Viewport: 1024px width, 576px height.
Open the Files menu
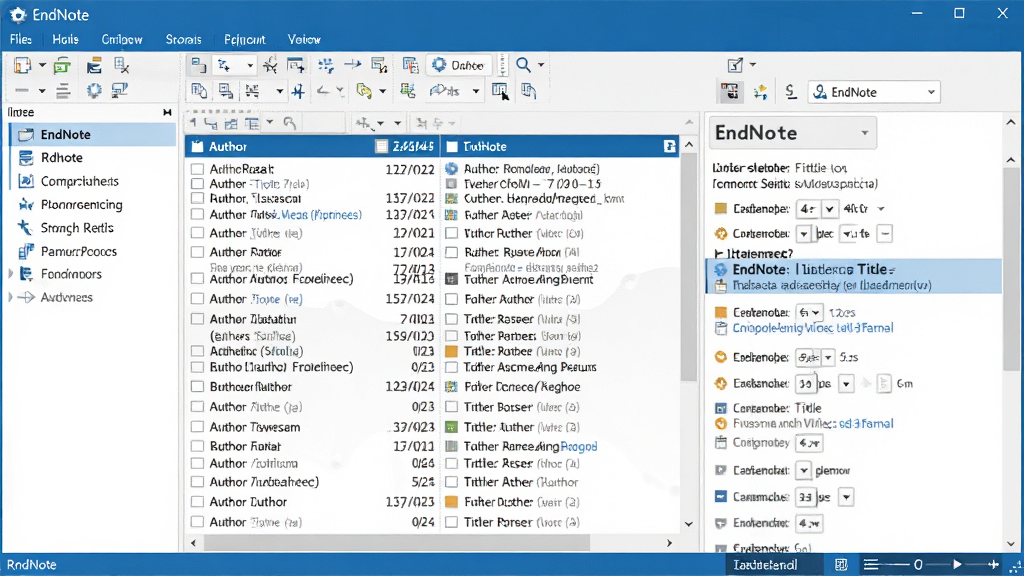pyautogui.click(x=21, y=39)
